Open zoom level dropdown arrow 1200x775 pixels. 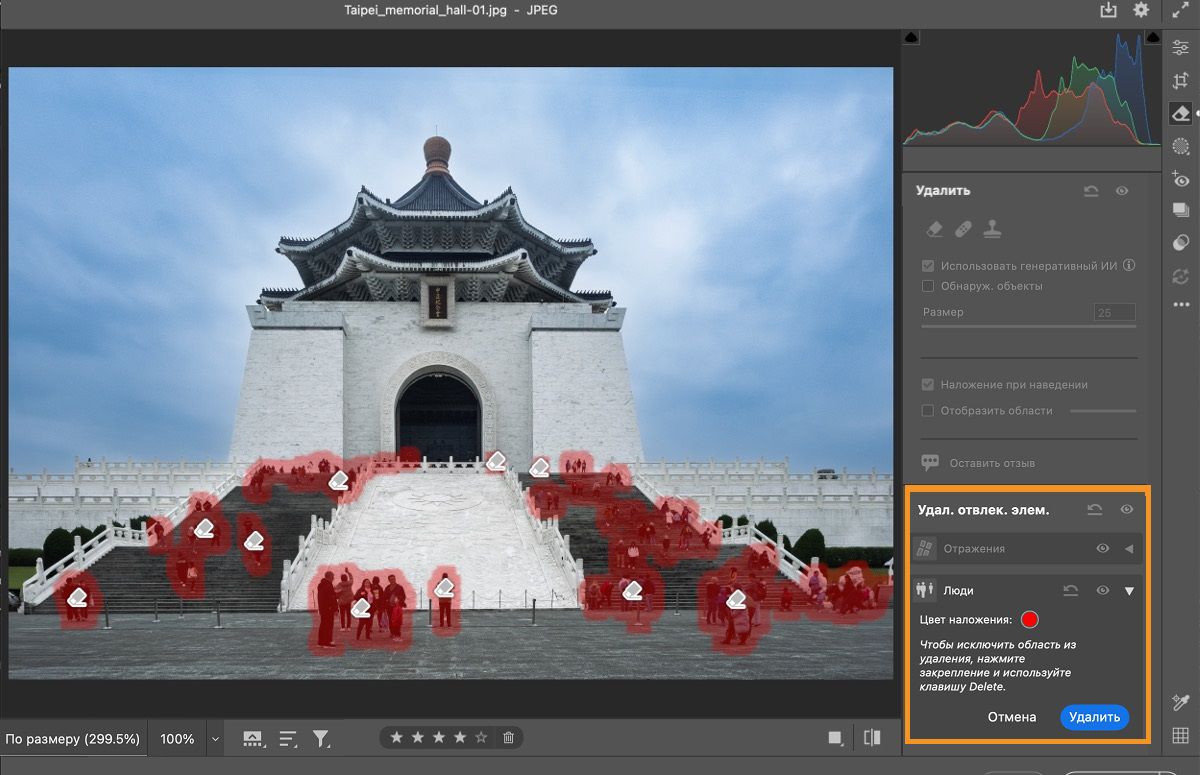214,740
